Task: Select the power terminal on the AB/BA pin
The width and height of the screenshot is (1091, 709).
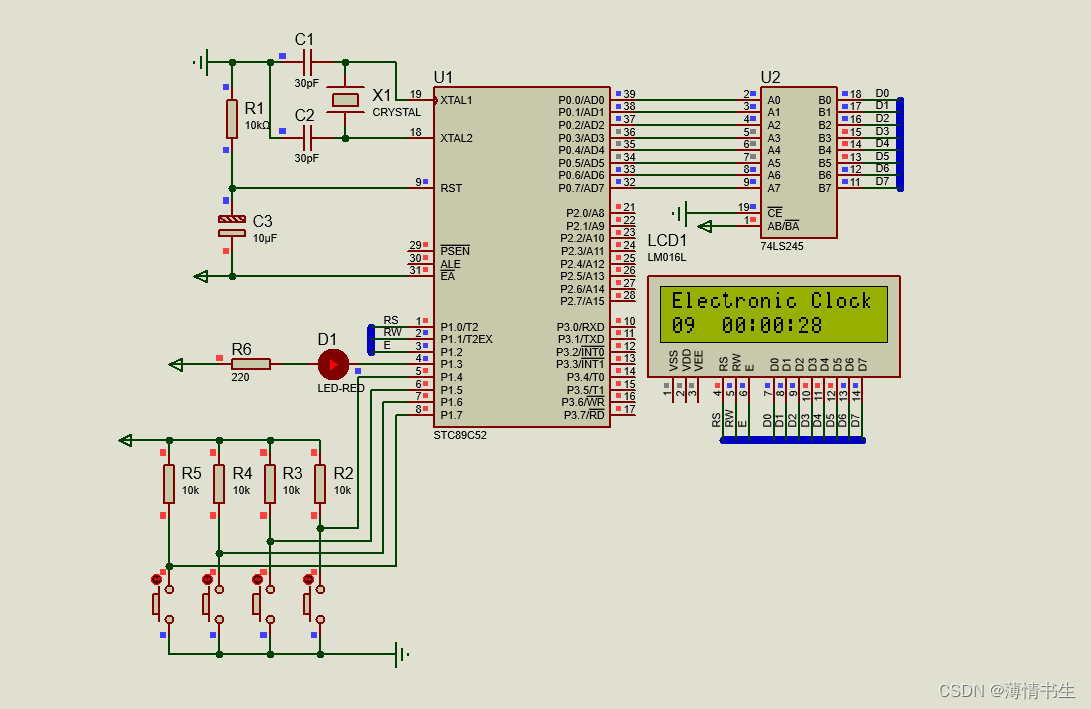Action: [x=705, y=226]
